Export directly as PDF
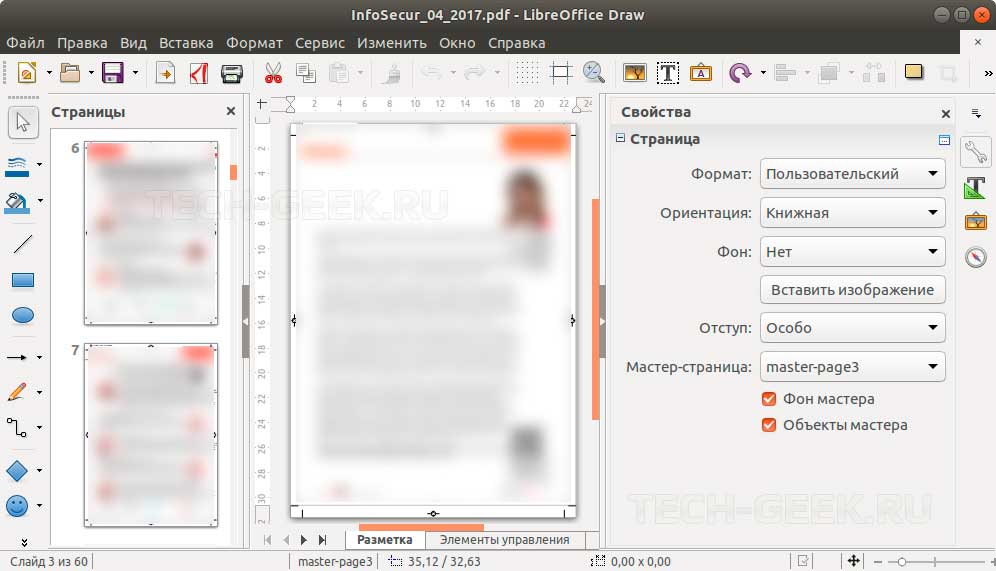996x571 pixels. (199, 73)
